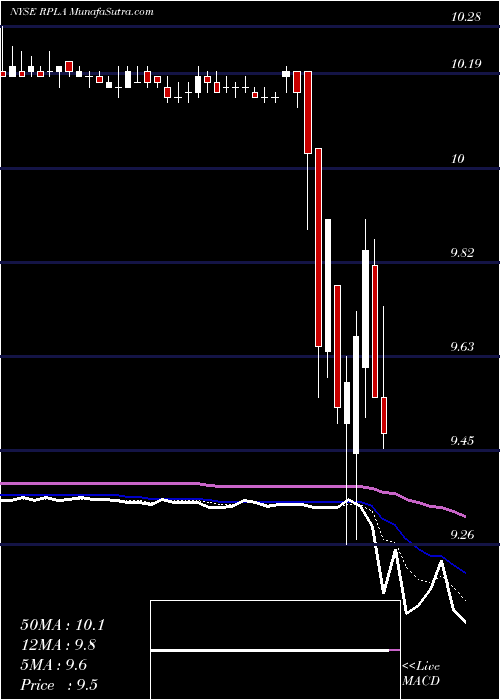Viewport: 500px width, 700px height.
Task: Click the tallest red candlestick below the 10 line
Action: (x=318, y=247)
